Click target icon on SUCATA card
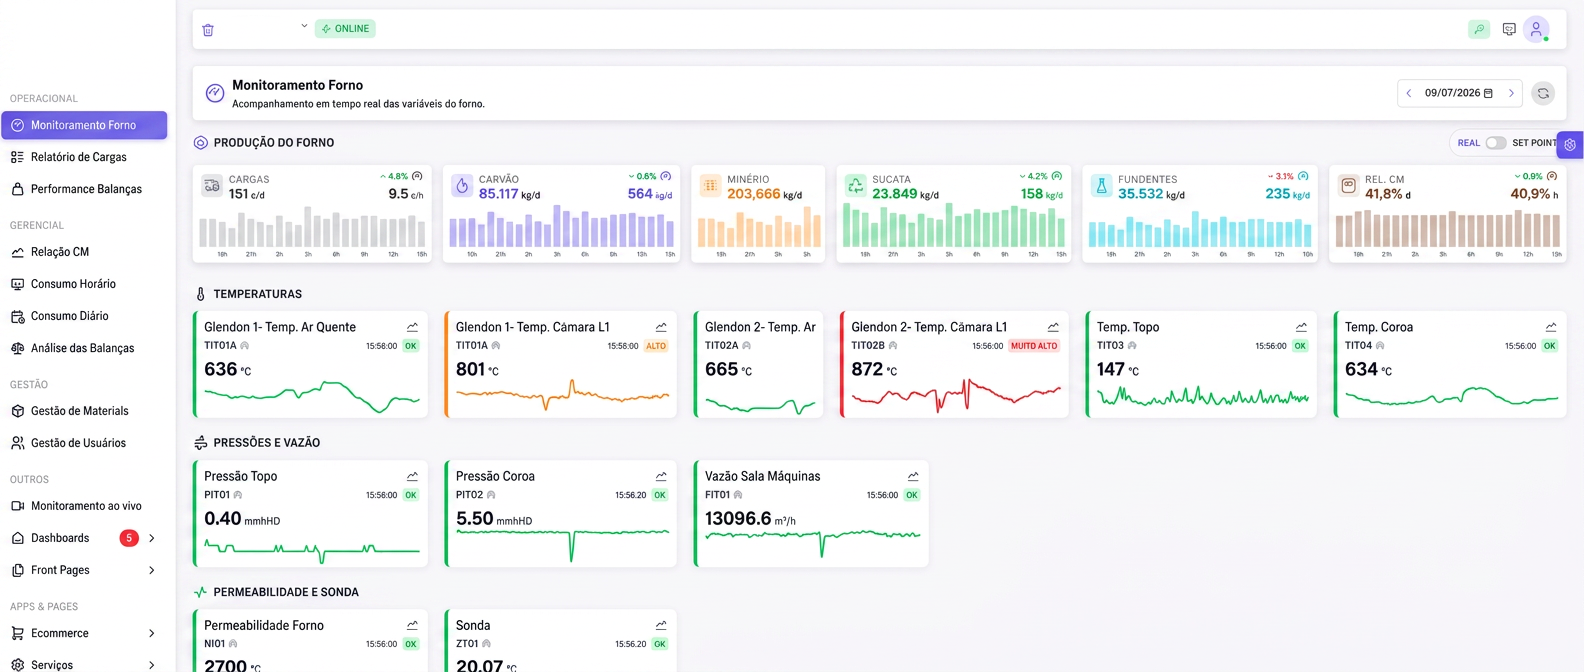 point(1057,176)
